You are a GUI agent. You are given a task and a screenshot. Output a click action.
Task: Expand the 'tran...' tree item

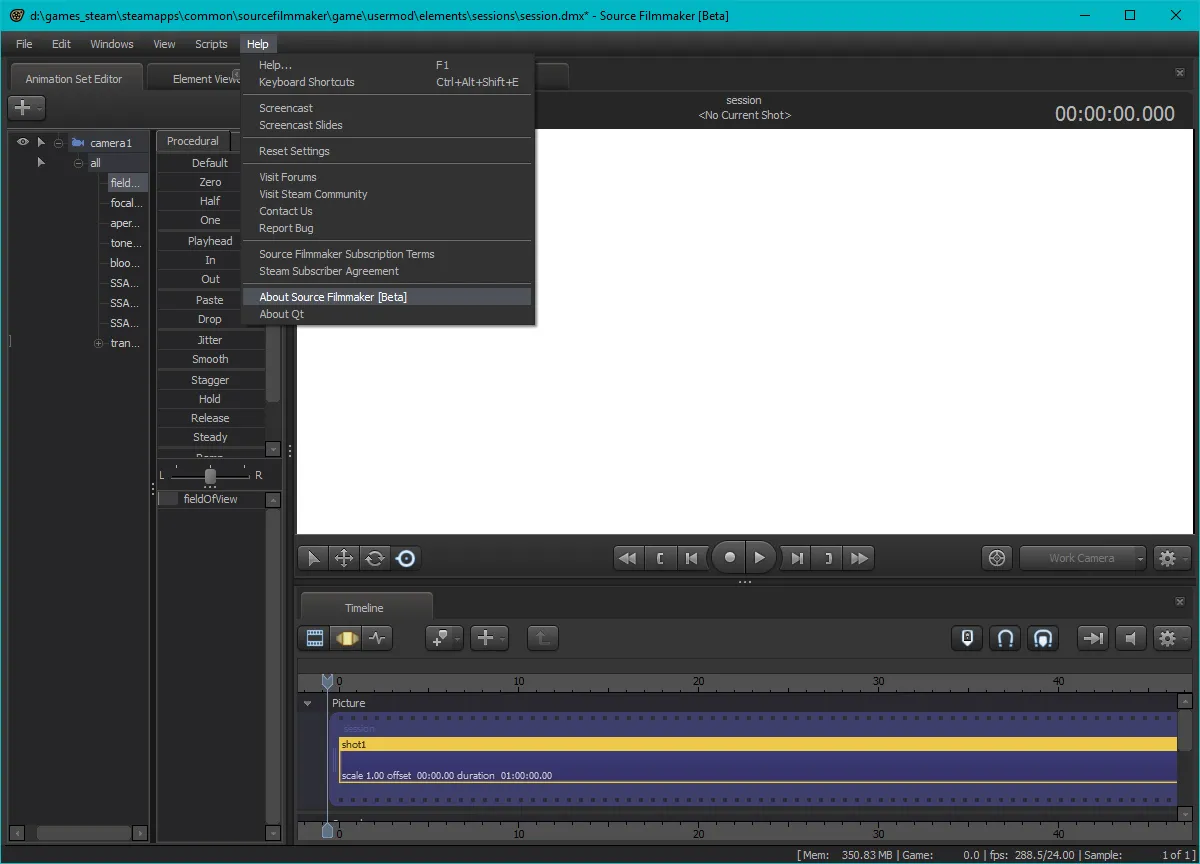(98, 344)
